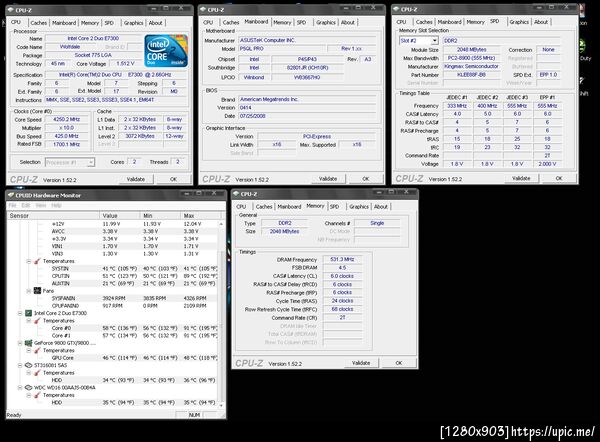The image size is (600, 442).
Task: Click the GeForce graphics card icon
Action: coord(28,343)
